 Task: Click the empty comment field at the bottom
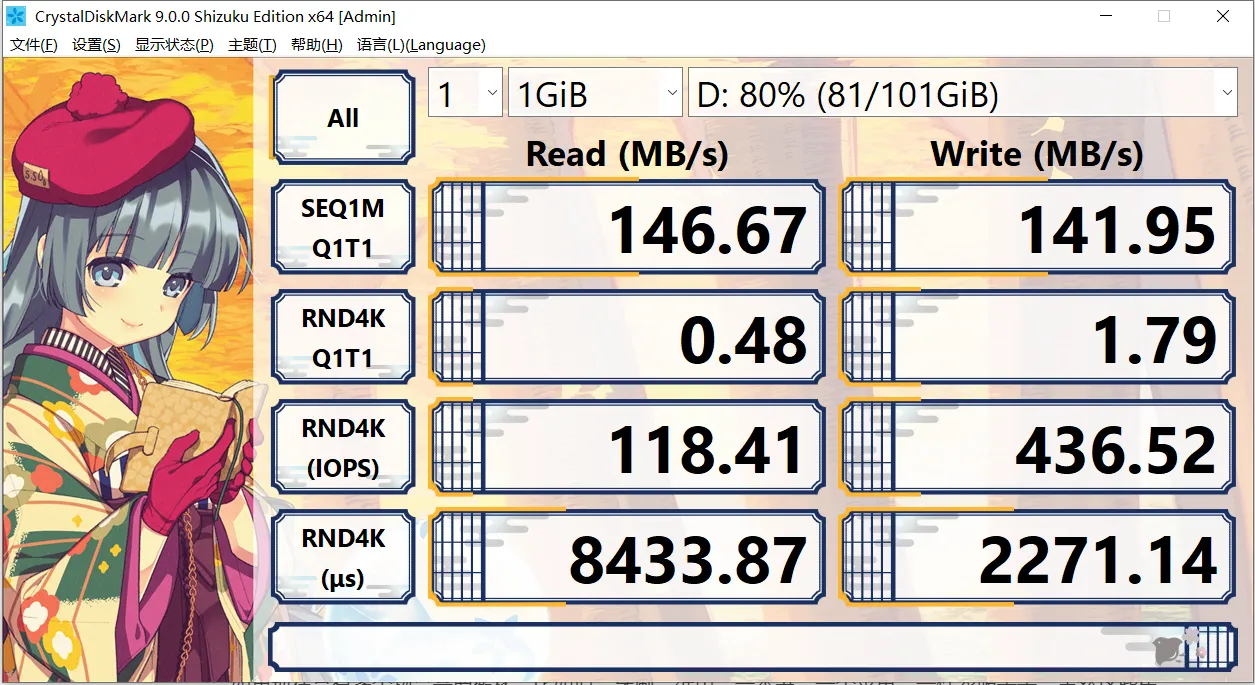[x=754, y=647]
